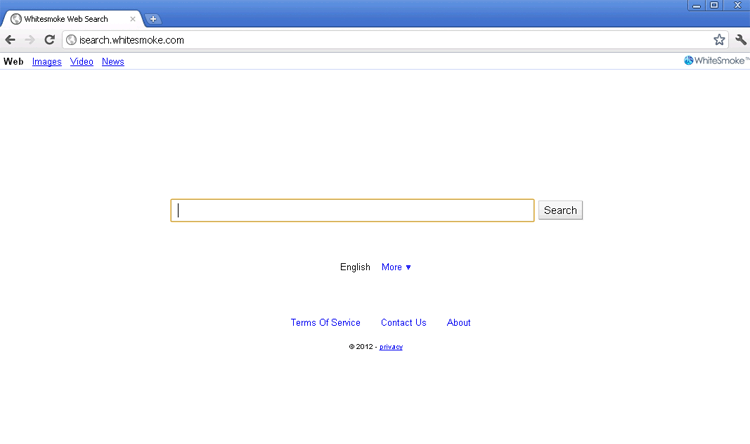Open a new tab with the plus button

(x=153, y=19)
